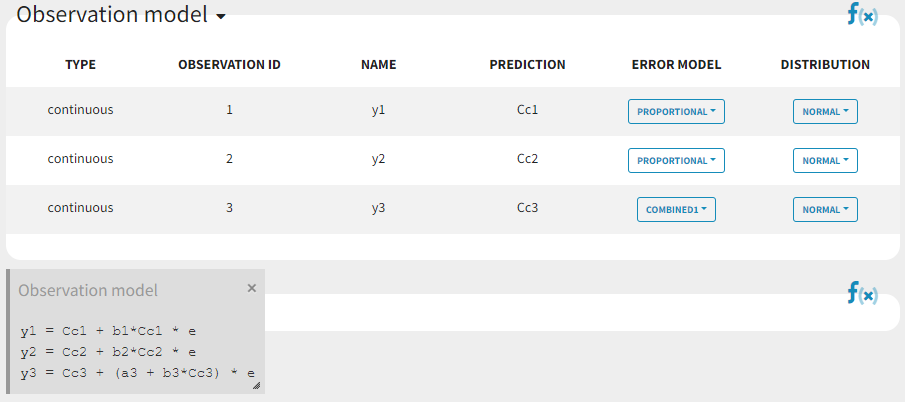Grab the popup resize handle corner
Viewport: 905px width, 402px height.
click(x=256, y=385)
